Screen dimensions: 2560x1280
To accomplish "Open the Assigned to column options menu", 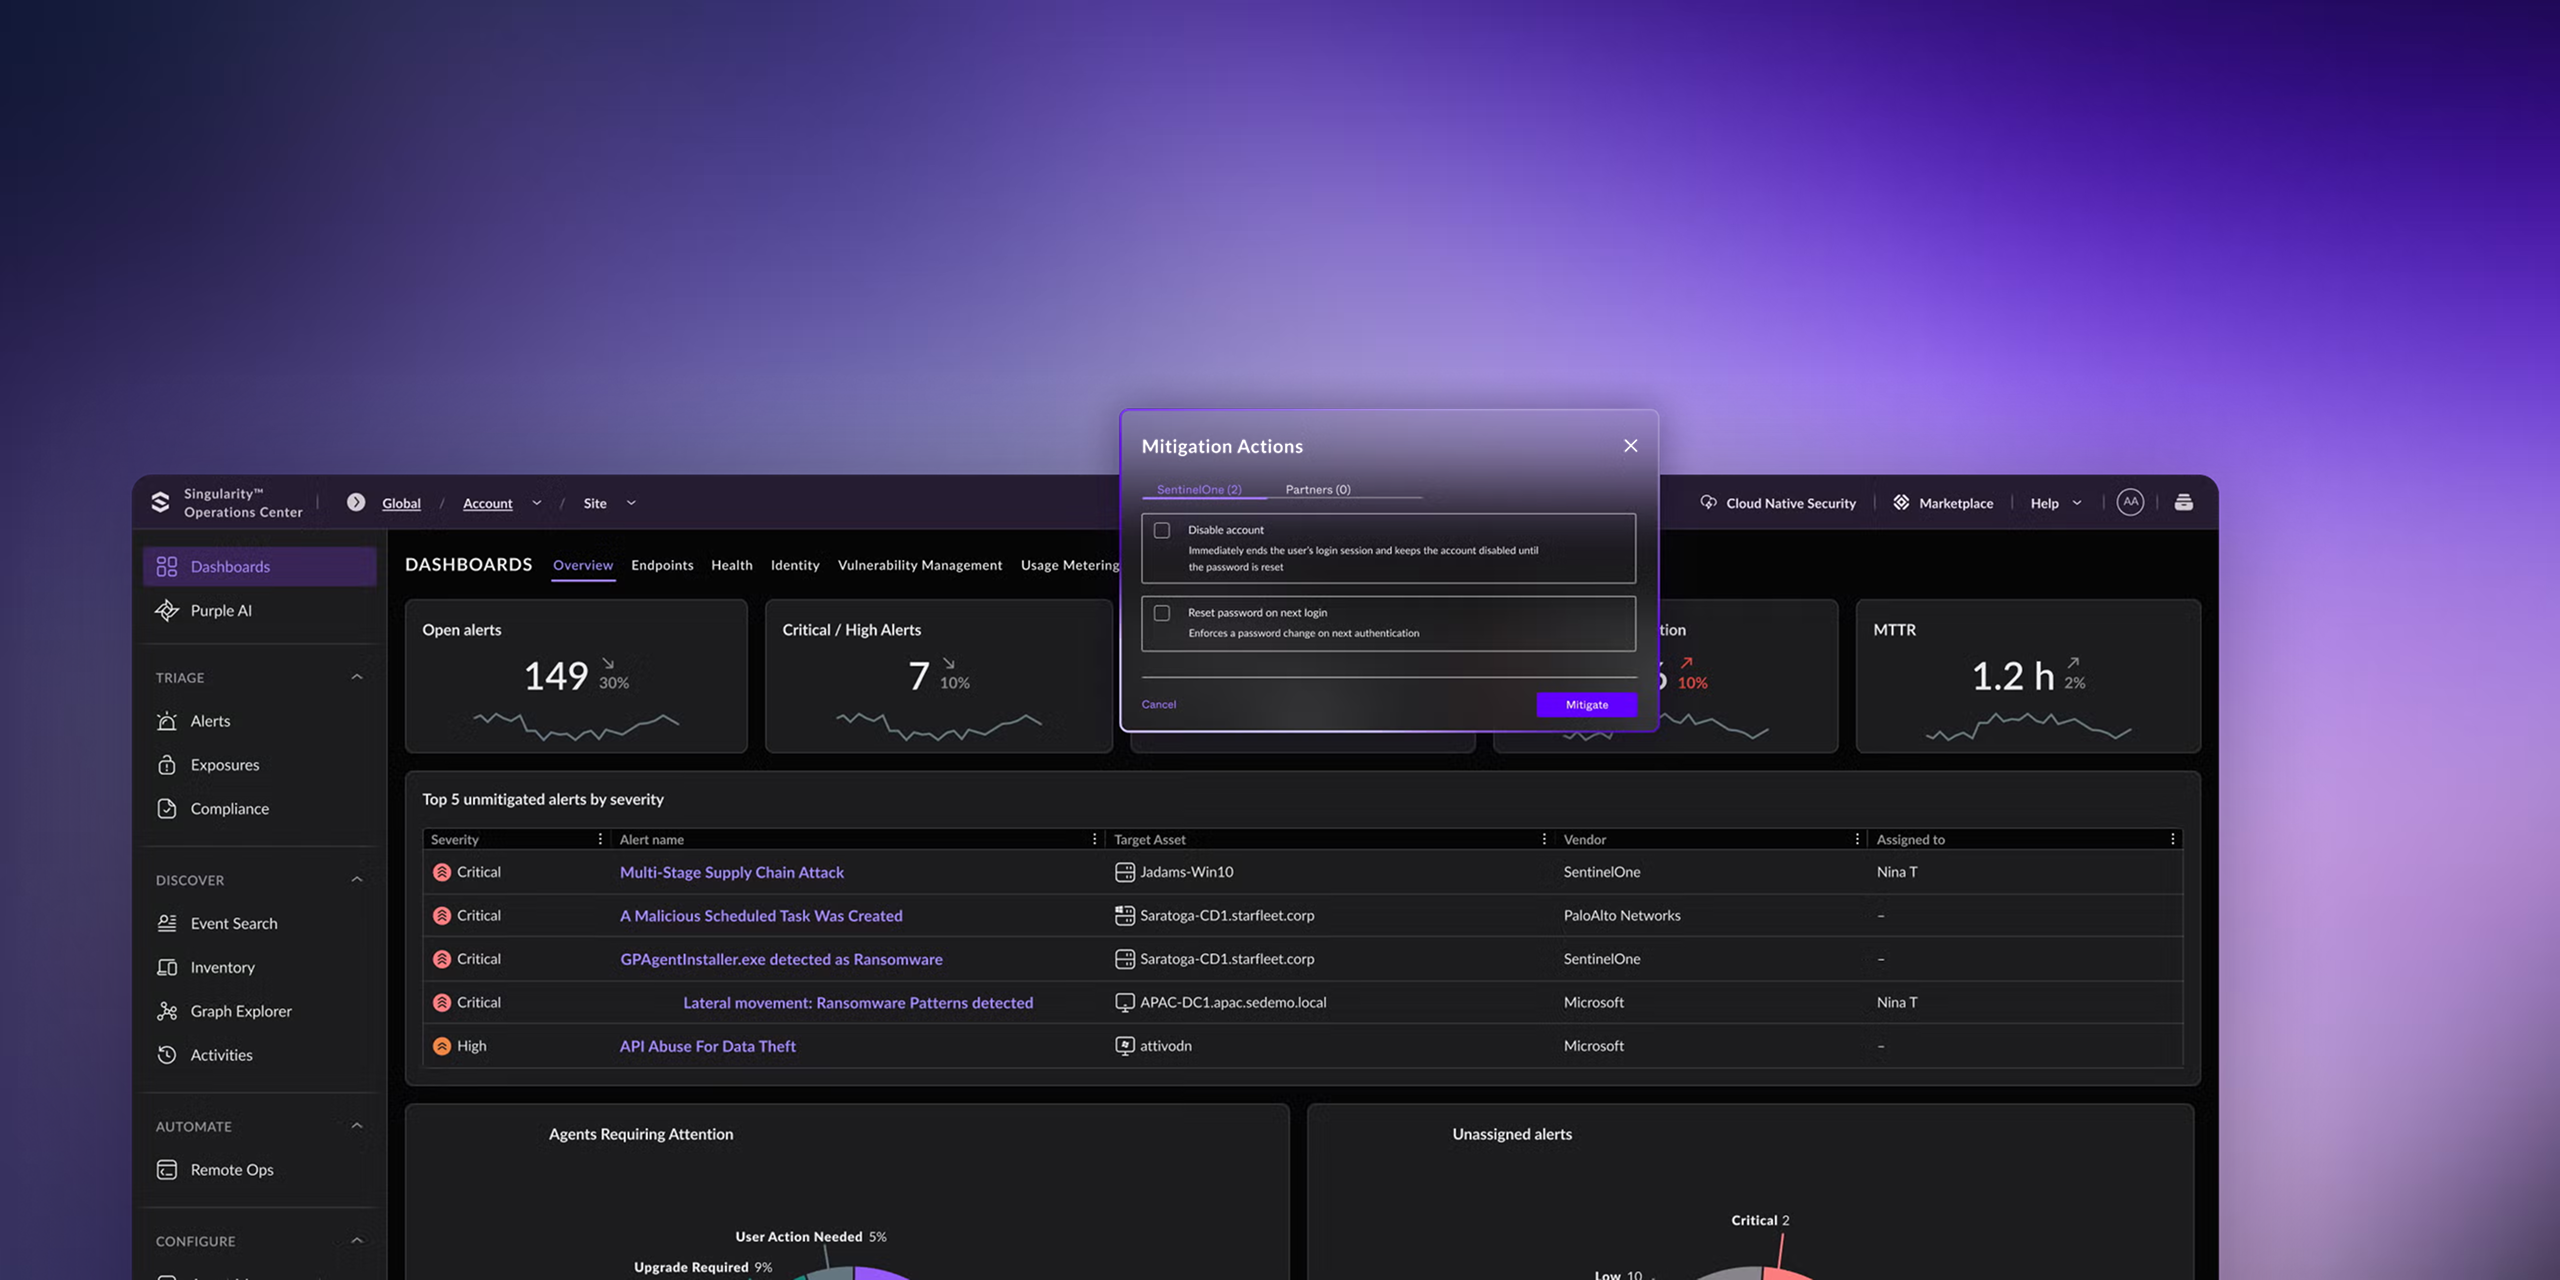I will [2172, 839].
